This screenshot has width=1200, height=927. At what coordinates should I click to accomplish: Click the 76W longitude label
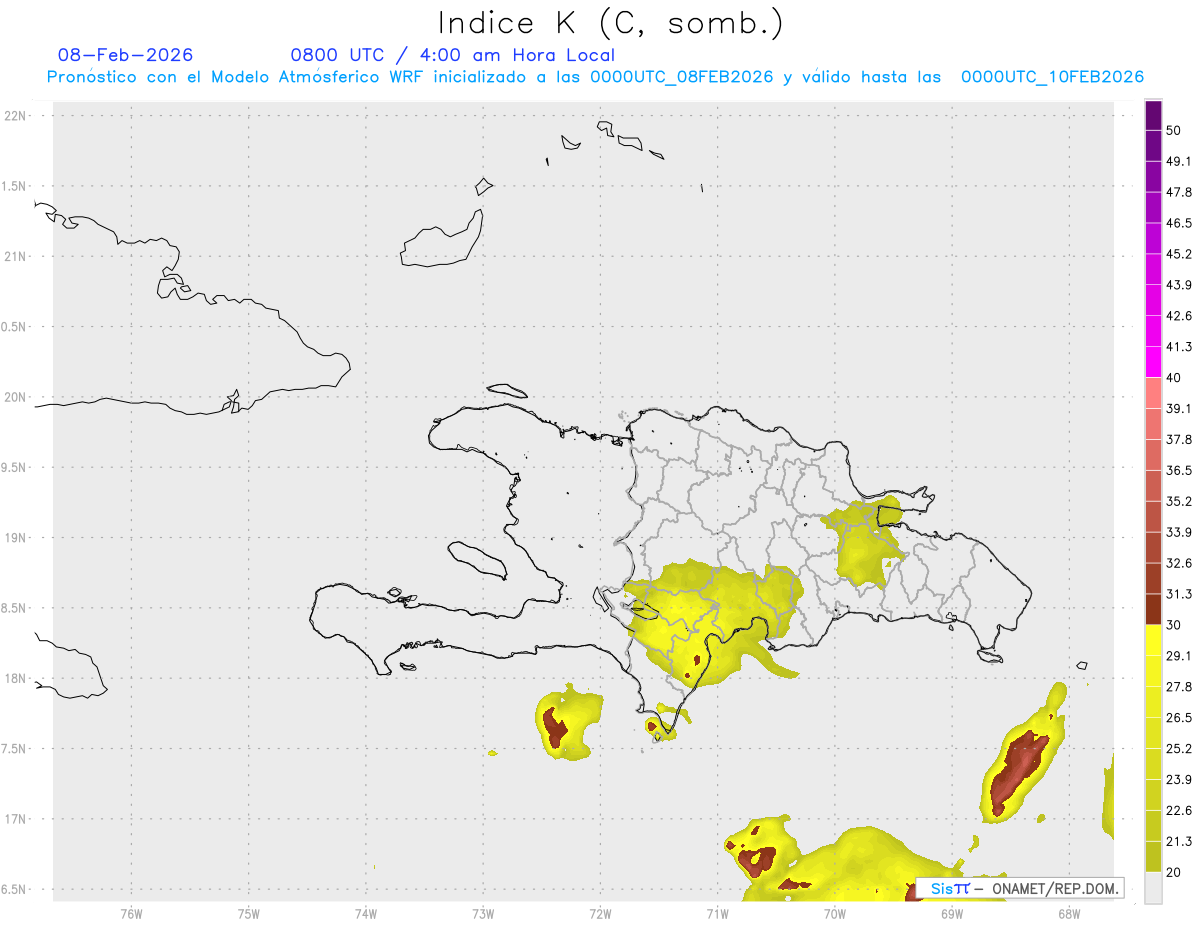(131, 913)
